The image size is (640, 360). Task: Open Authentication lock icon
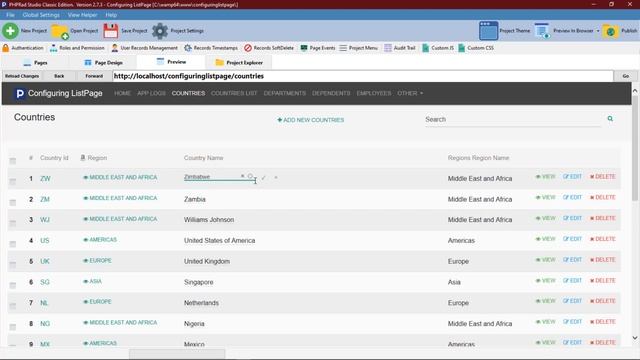pyautogui.click(x=6, y=48)
